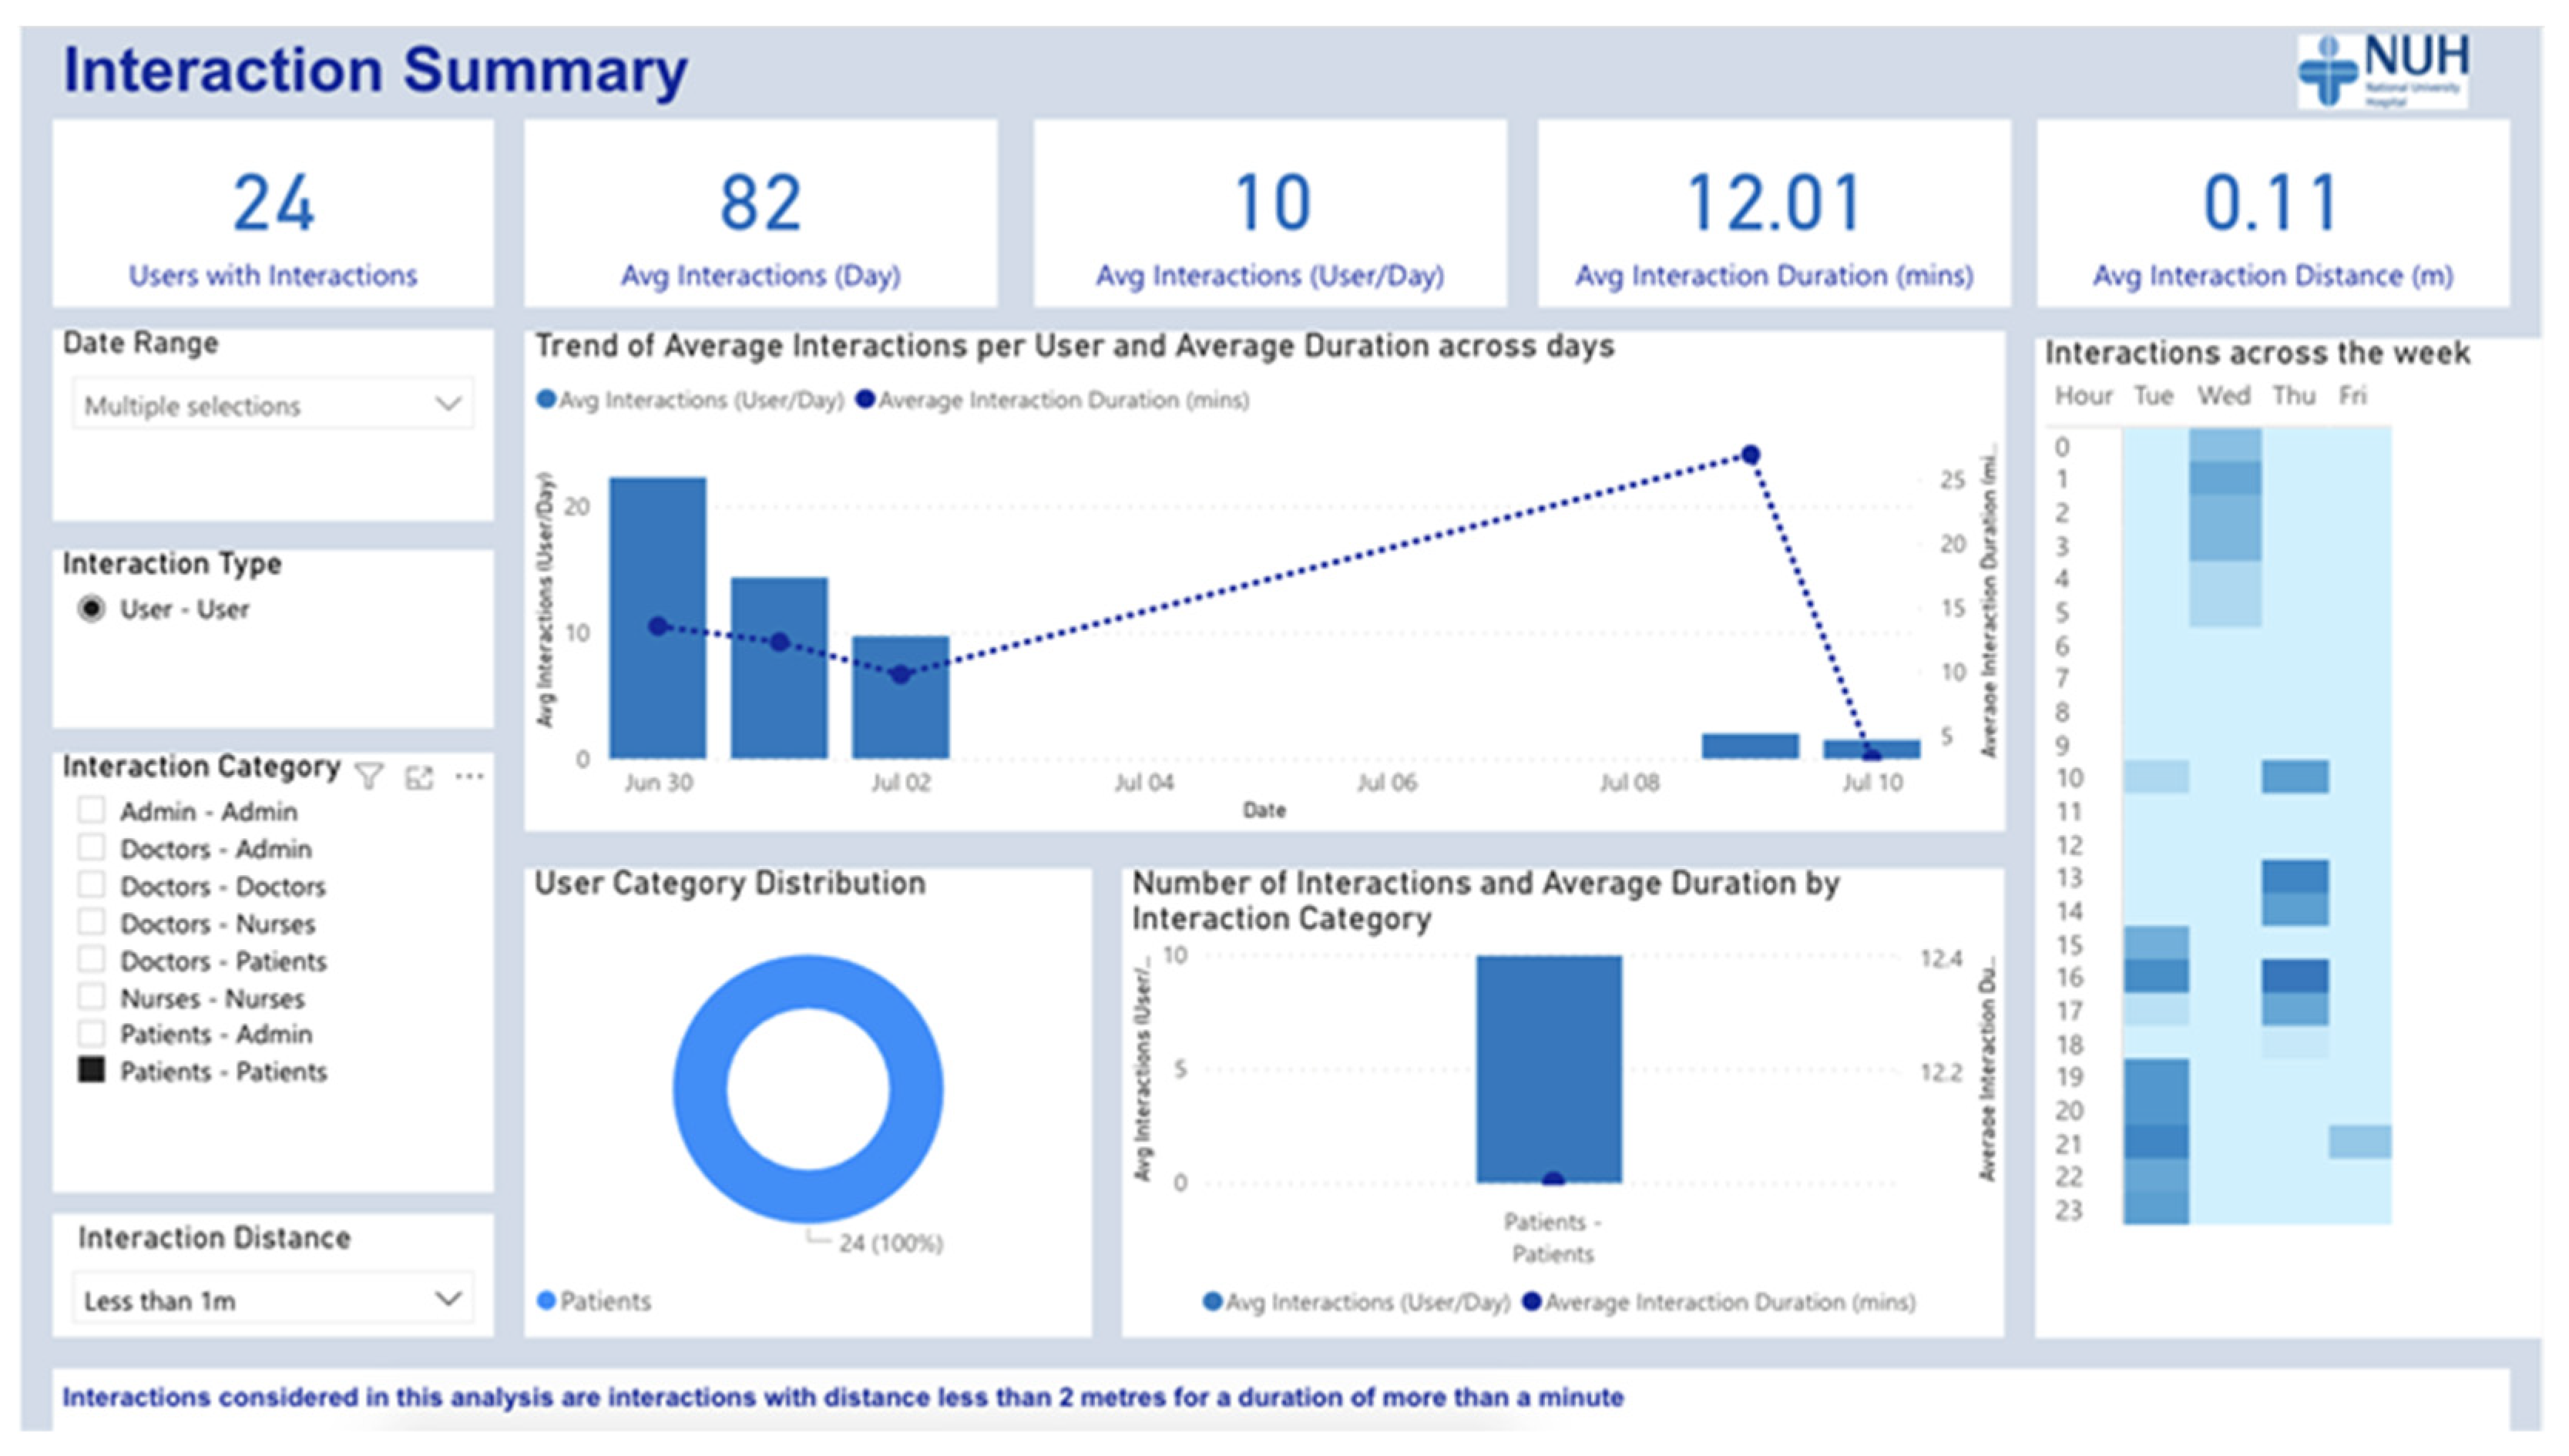Image resolution: width=2569 pixels, height=1456 pixels.
Task: Click the filter icon on Interaction Category
Action: 369,776
